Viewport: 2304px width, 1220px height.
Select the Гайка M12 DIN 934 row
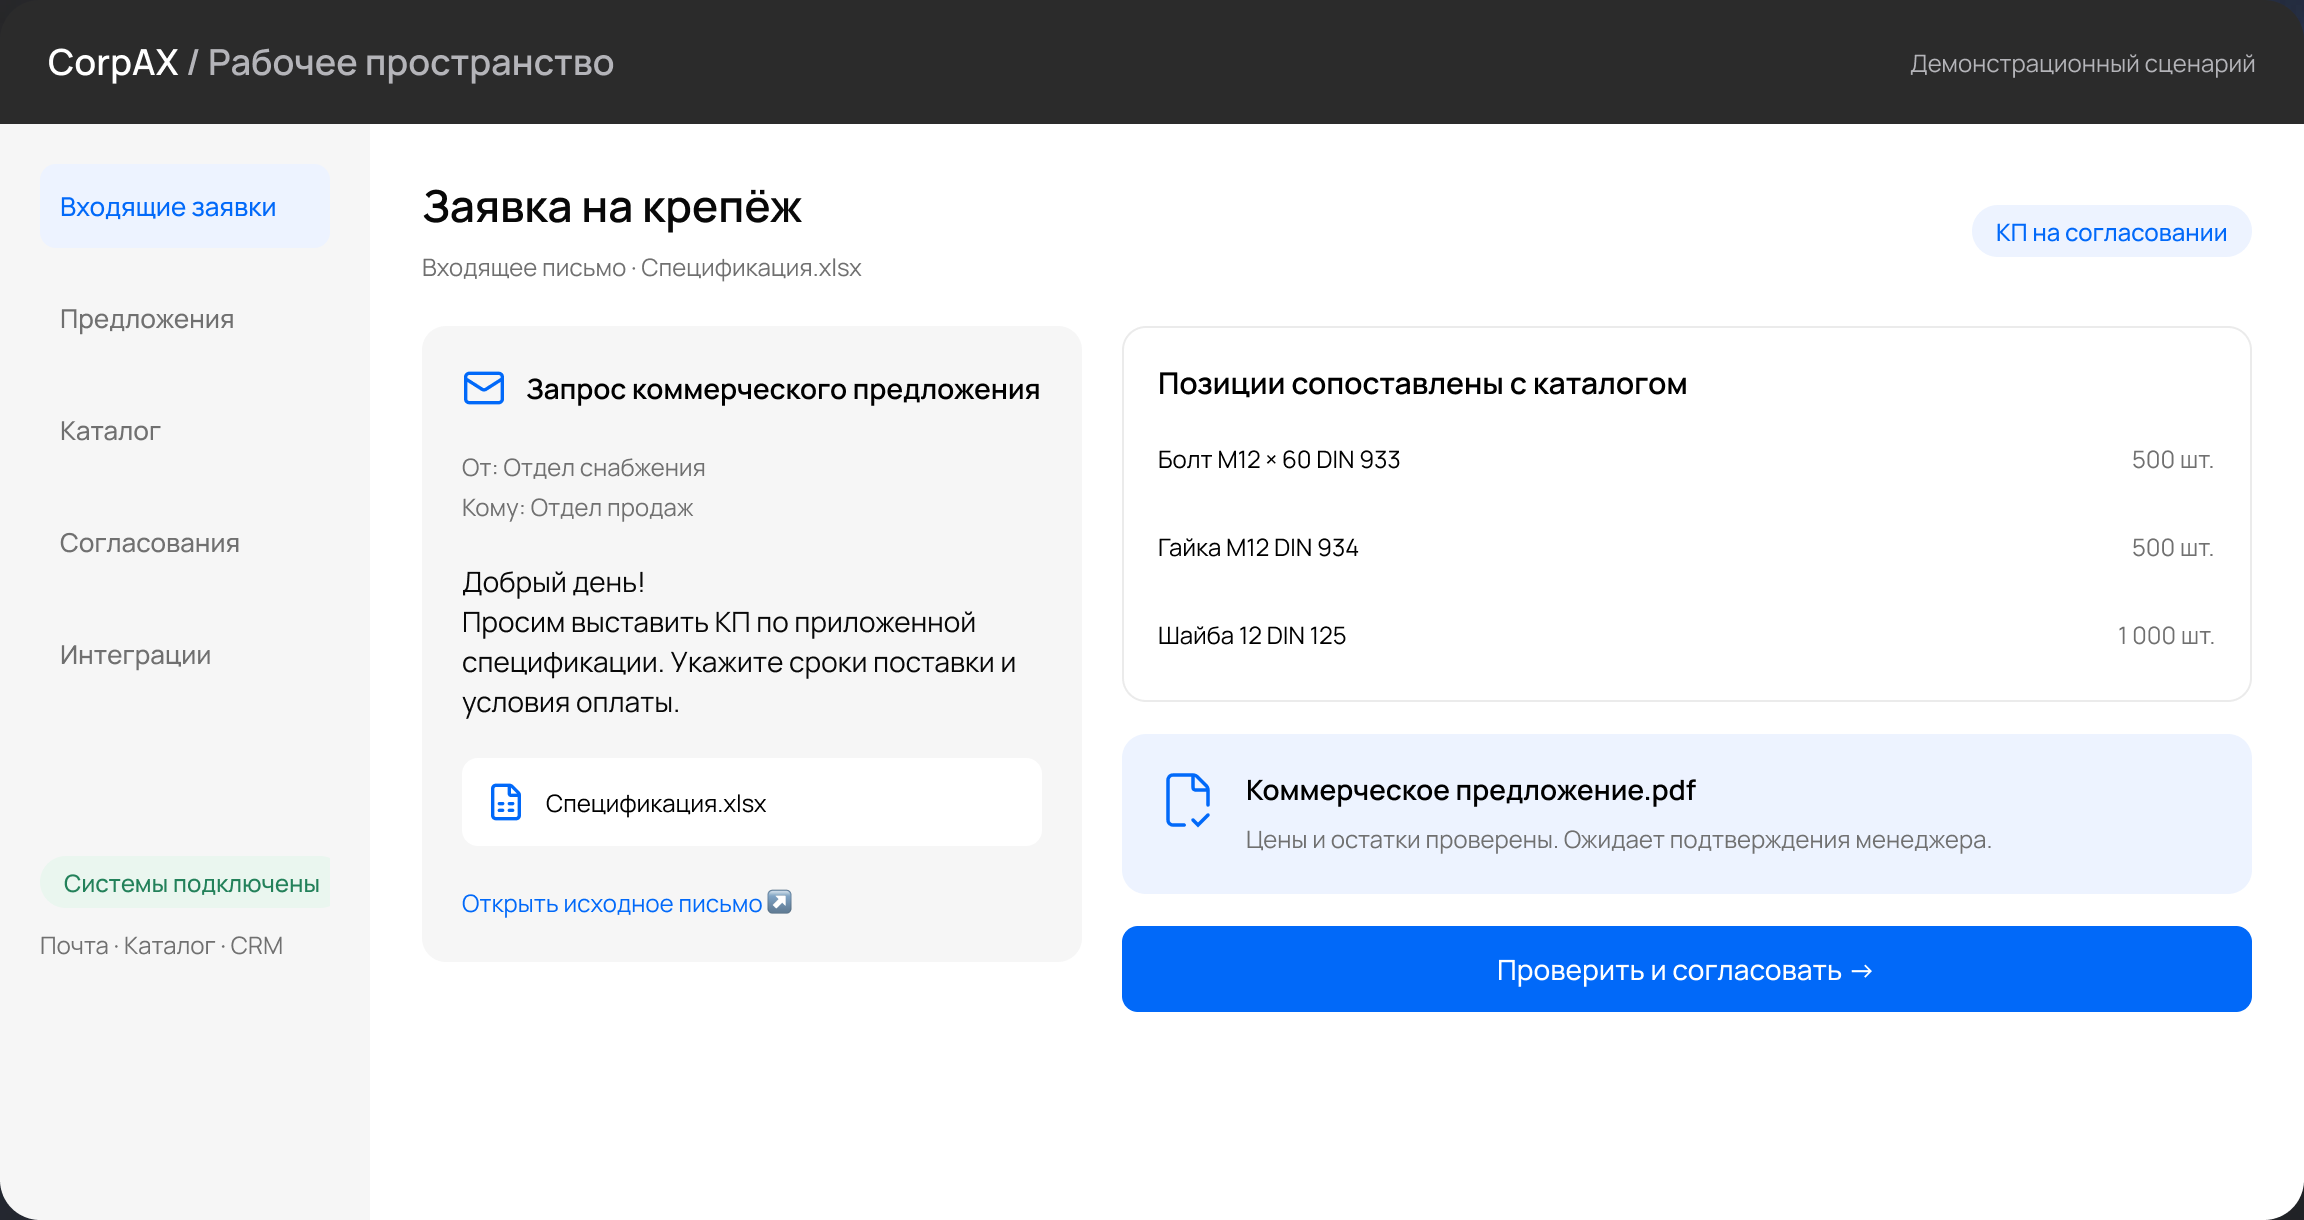(x=1686, y=548)
